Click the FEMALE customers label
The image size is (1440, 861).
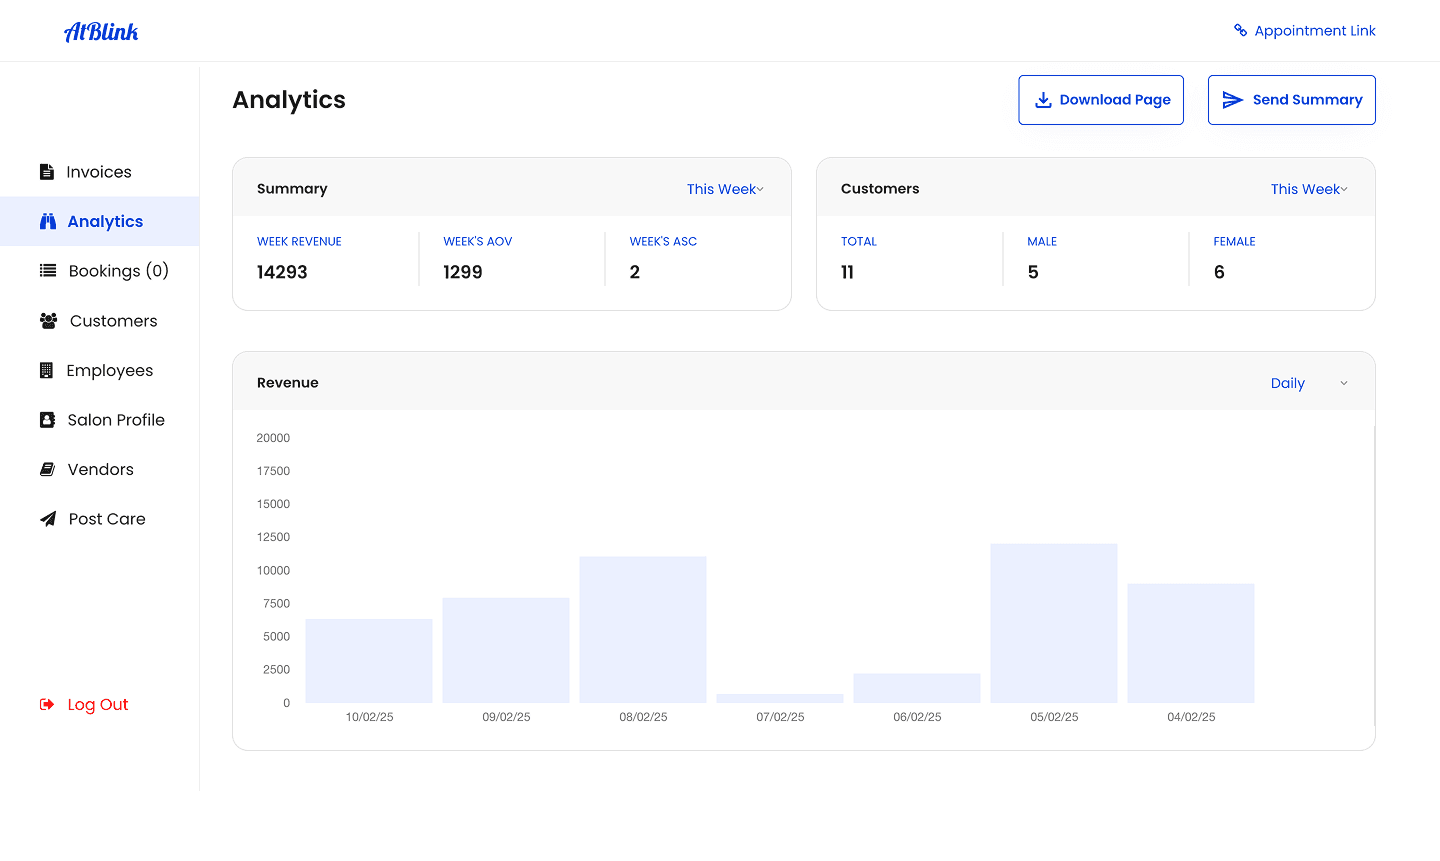point(1234,242)
